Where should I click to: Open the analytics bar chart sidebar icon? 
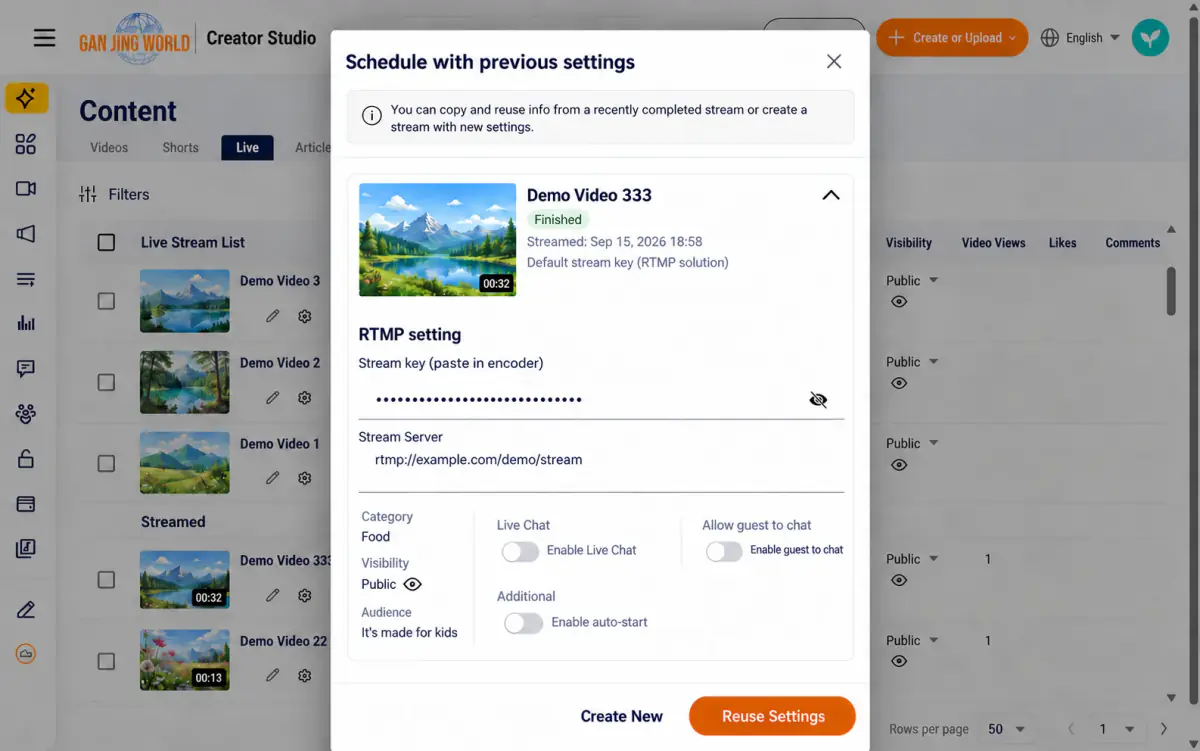tap(26, 323)
